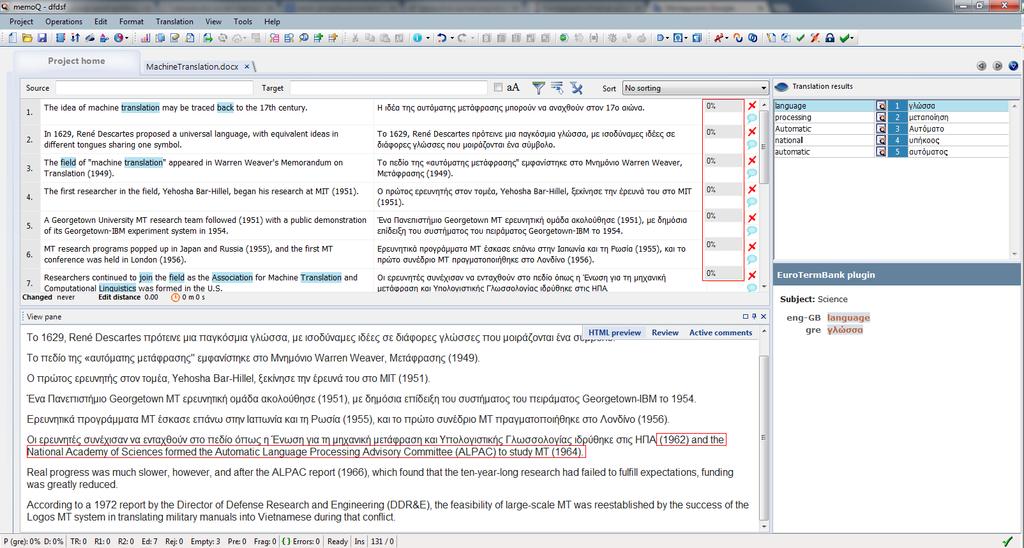This screenshot has width=1024, height=548.
Task: Click lookup icon beside 'language' result
Action: point(881,106)
